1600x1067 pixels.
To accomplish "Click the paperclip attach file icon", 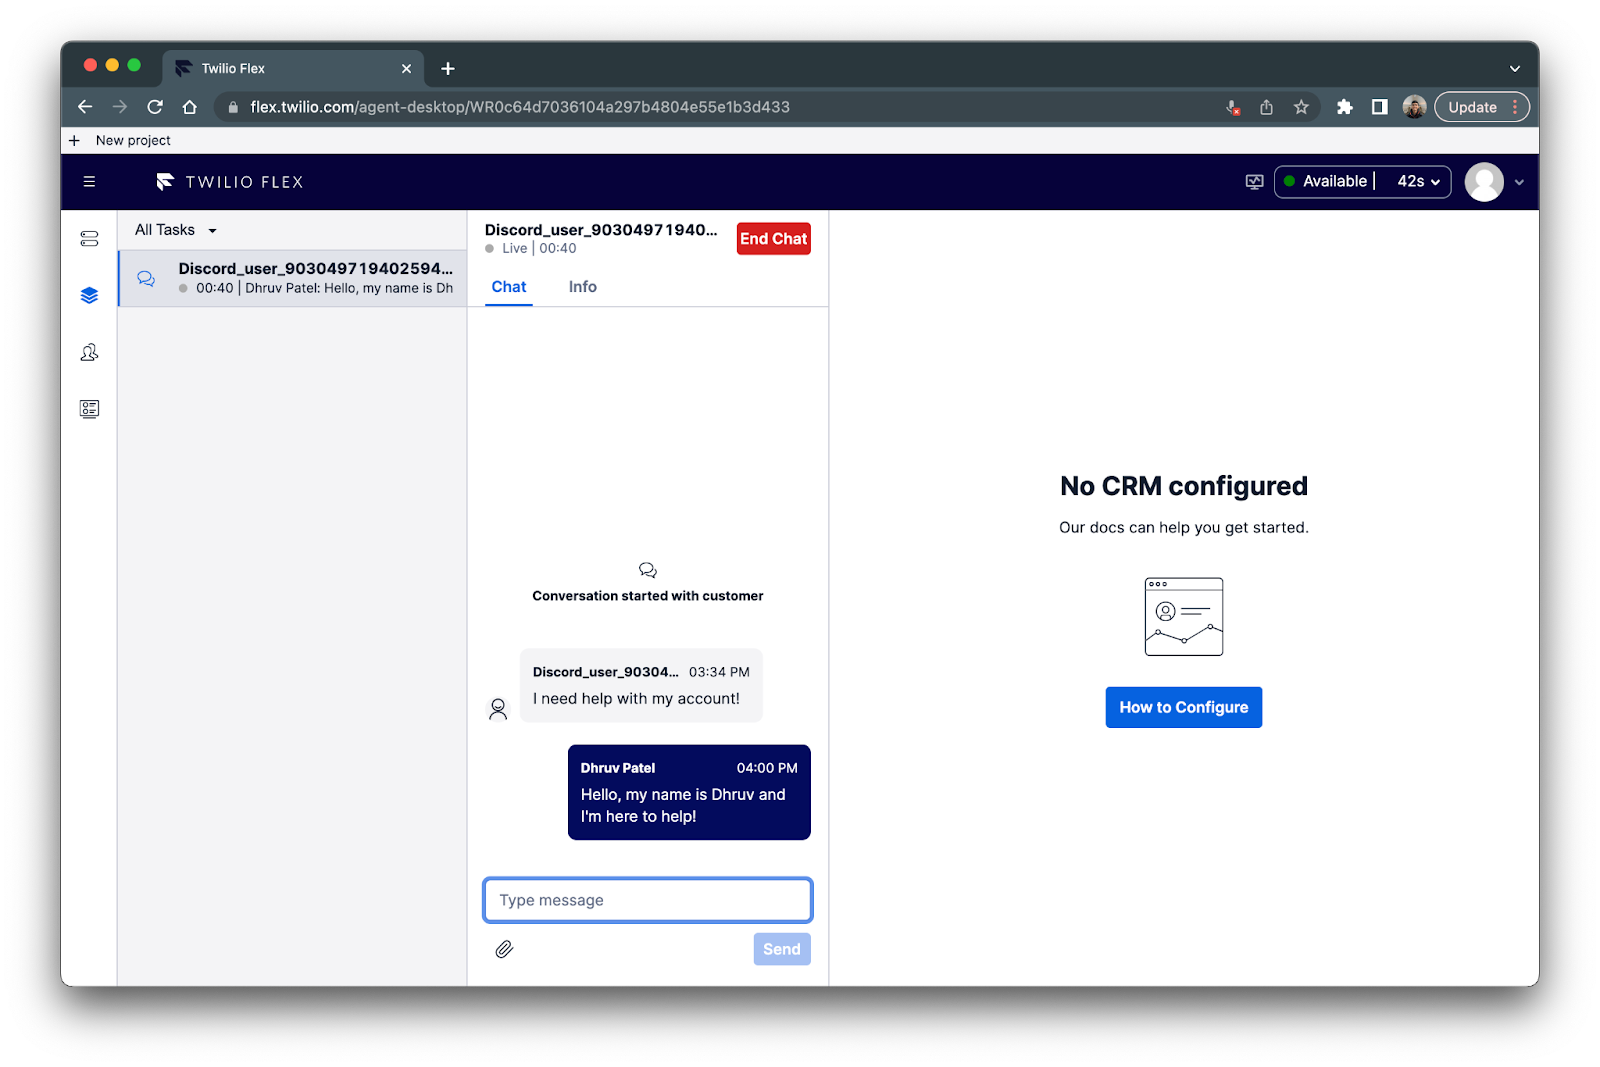I will [x=504, y=949].
